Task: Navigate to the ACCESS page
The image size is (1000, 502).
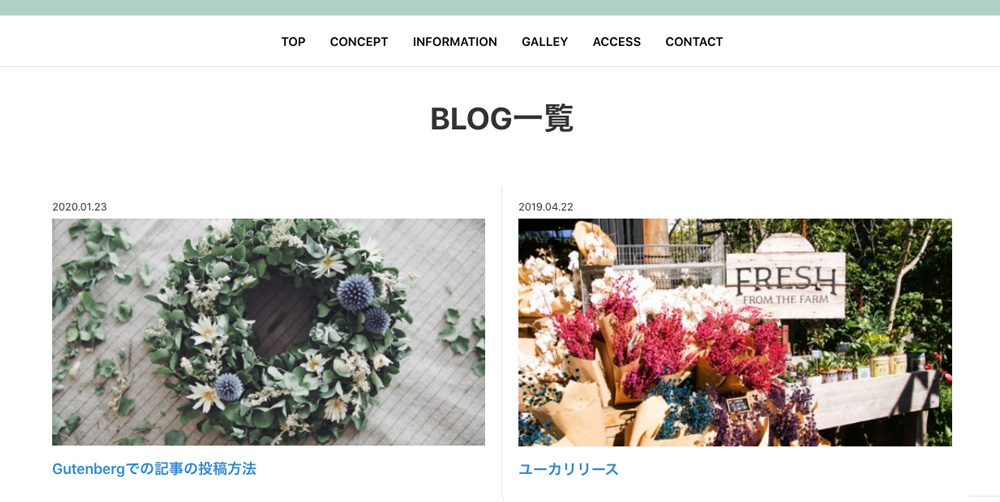Action: [617, 41]
